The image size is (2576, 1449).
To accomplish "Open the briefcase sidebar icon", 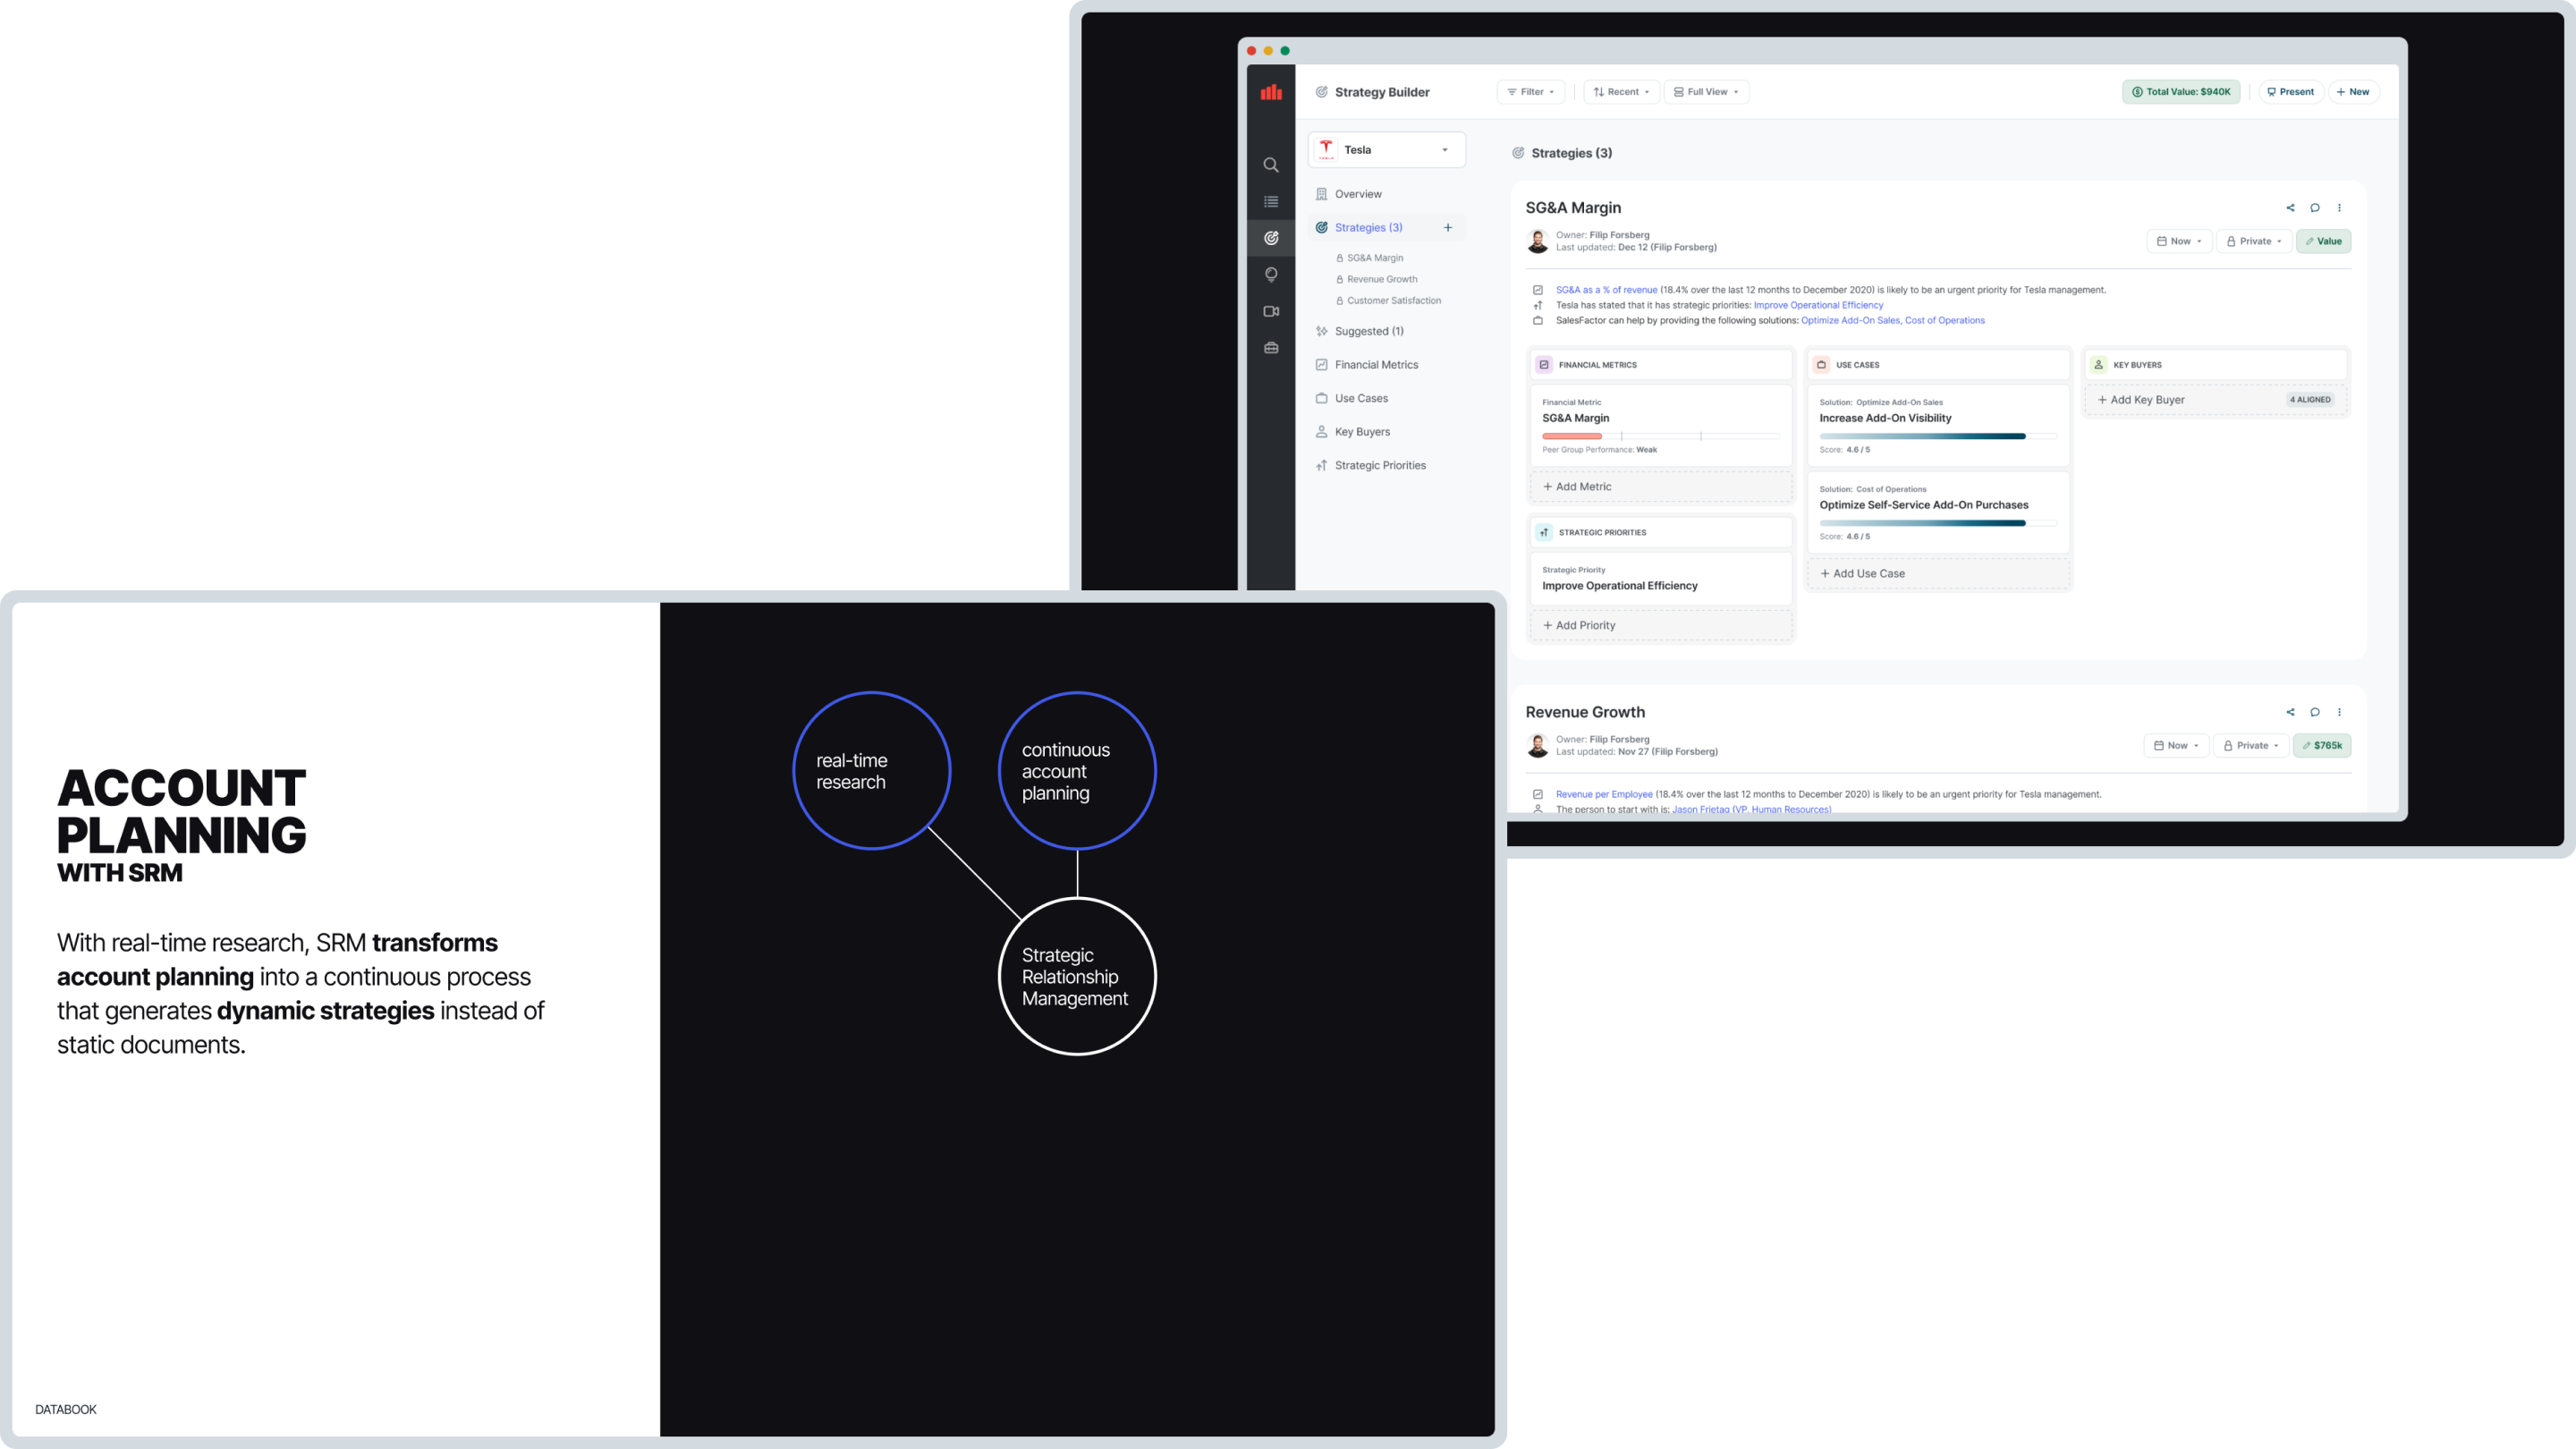I will [1271, 348].
